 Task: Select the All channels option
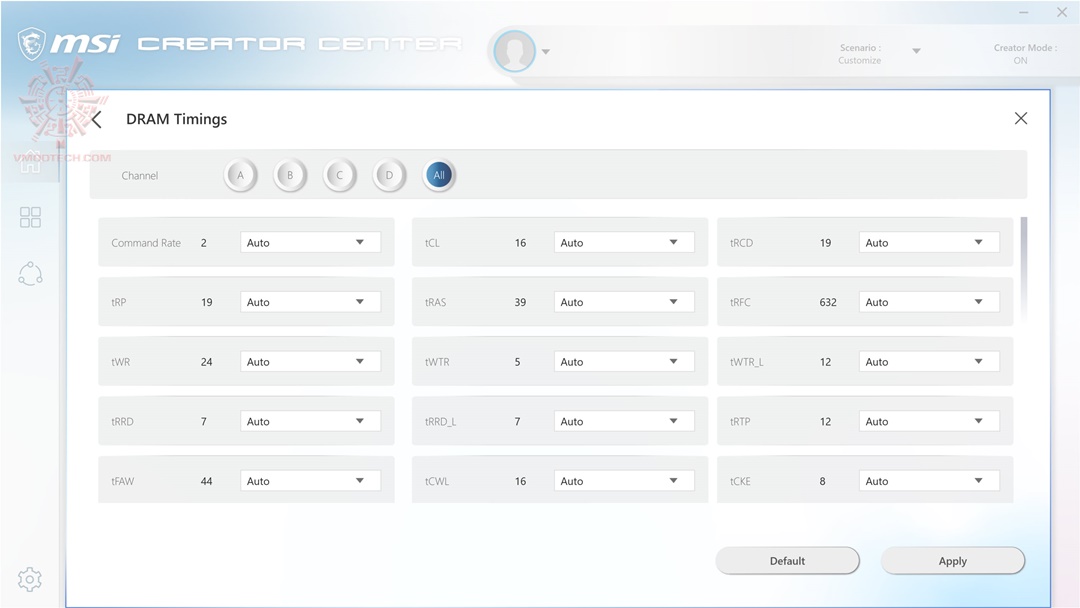tap(439, 175)
